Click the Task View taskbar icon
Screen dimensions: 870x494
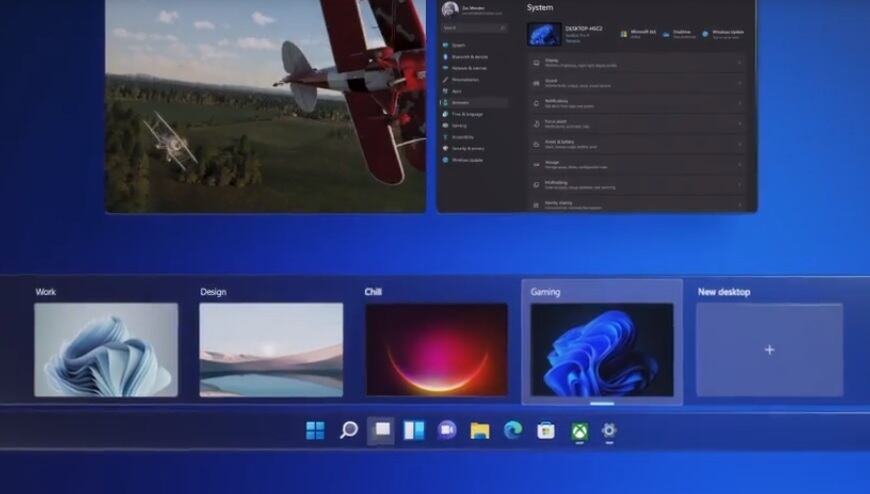click(381, 430)
